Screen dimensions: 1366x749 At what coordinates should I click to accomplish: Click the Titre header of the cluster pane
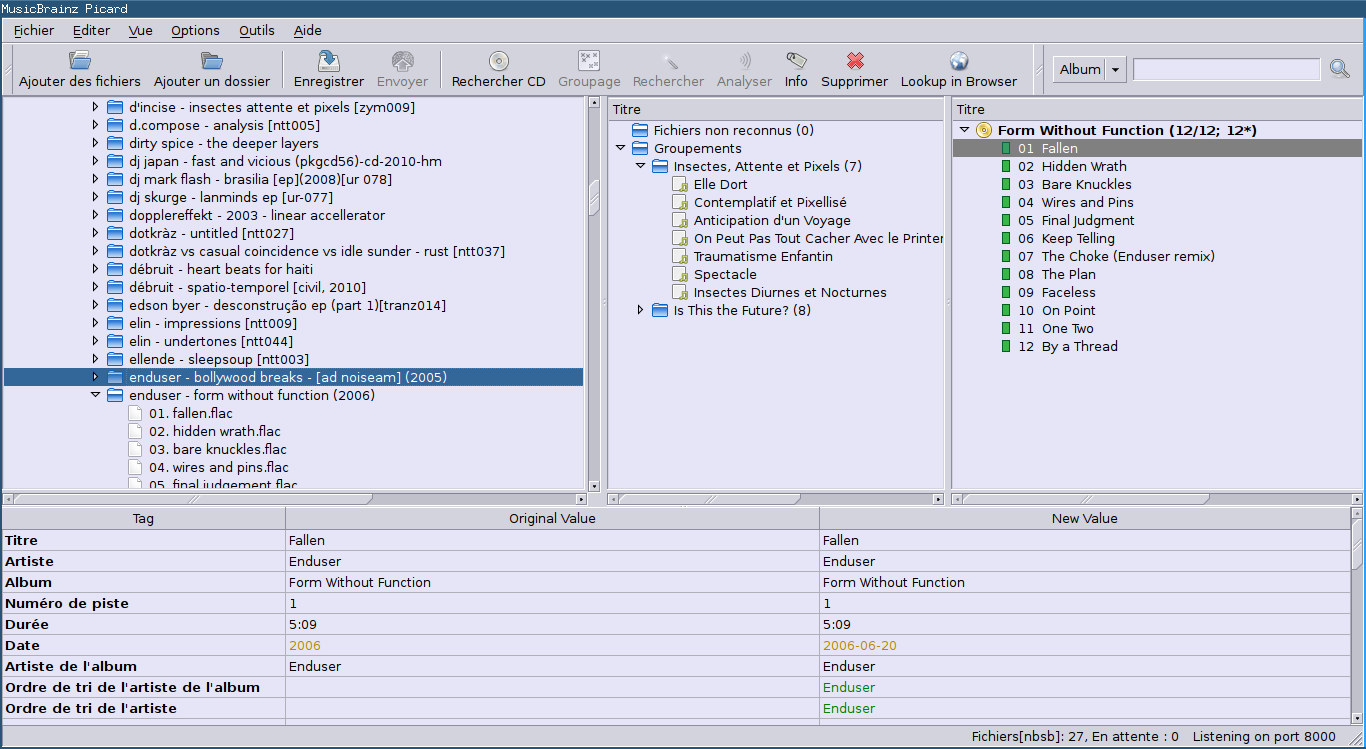(776, 109)
